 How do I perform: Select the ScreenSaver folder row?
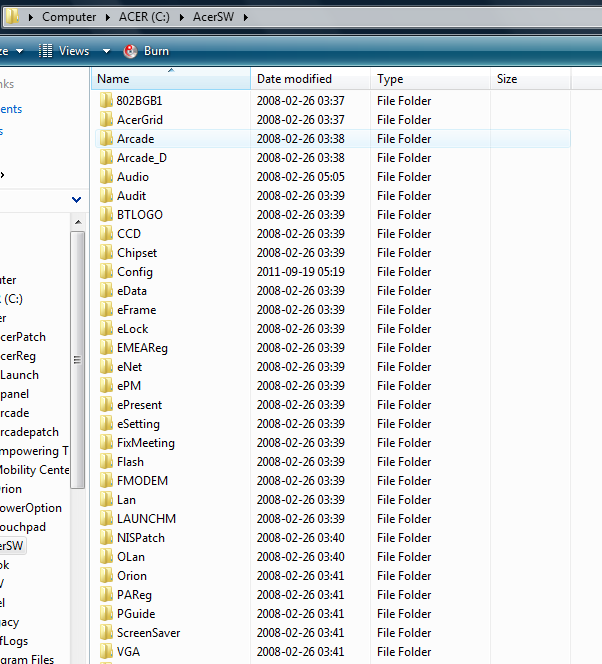[x=333, y=633]
